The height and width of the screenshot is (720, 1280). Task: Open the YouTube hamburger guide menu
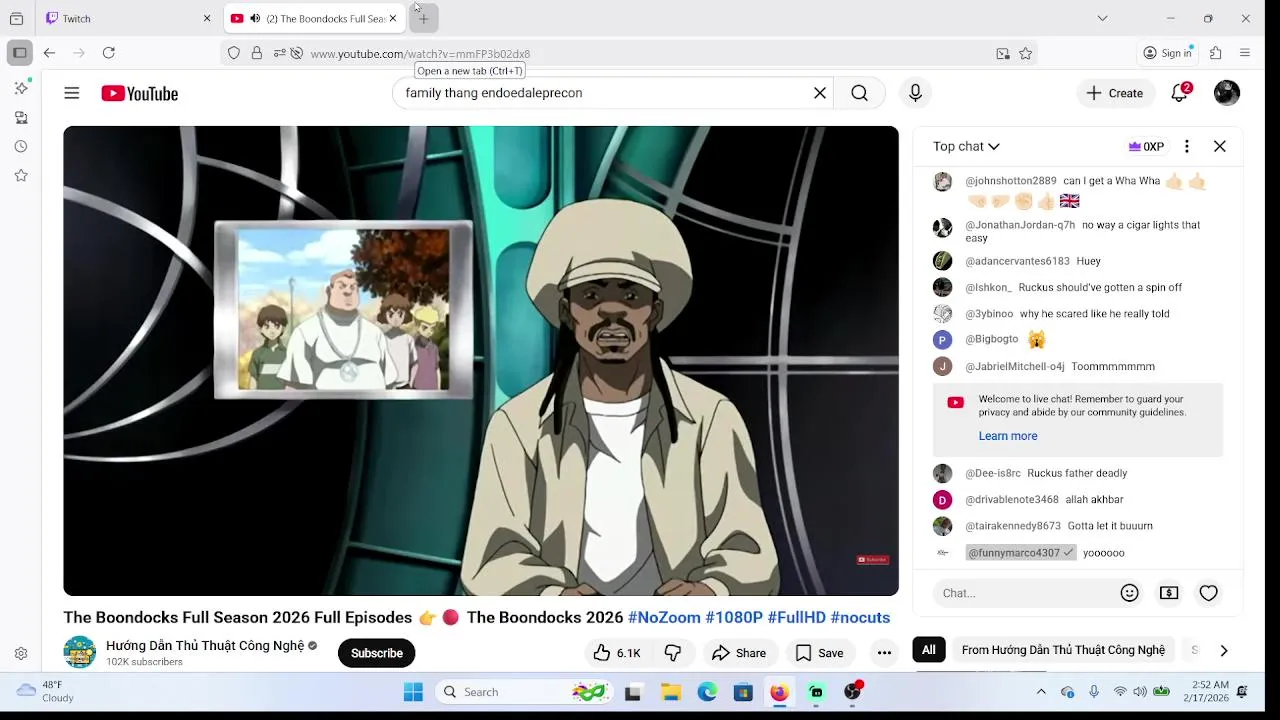(x=72, y=93)
